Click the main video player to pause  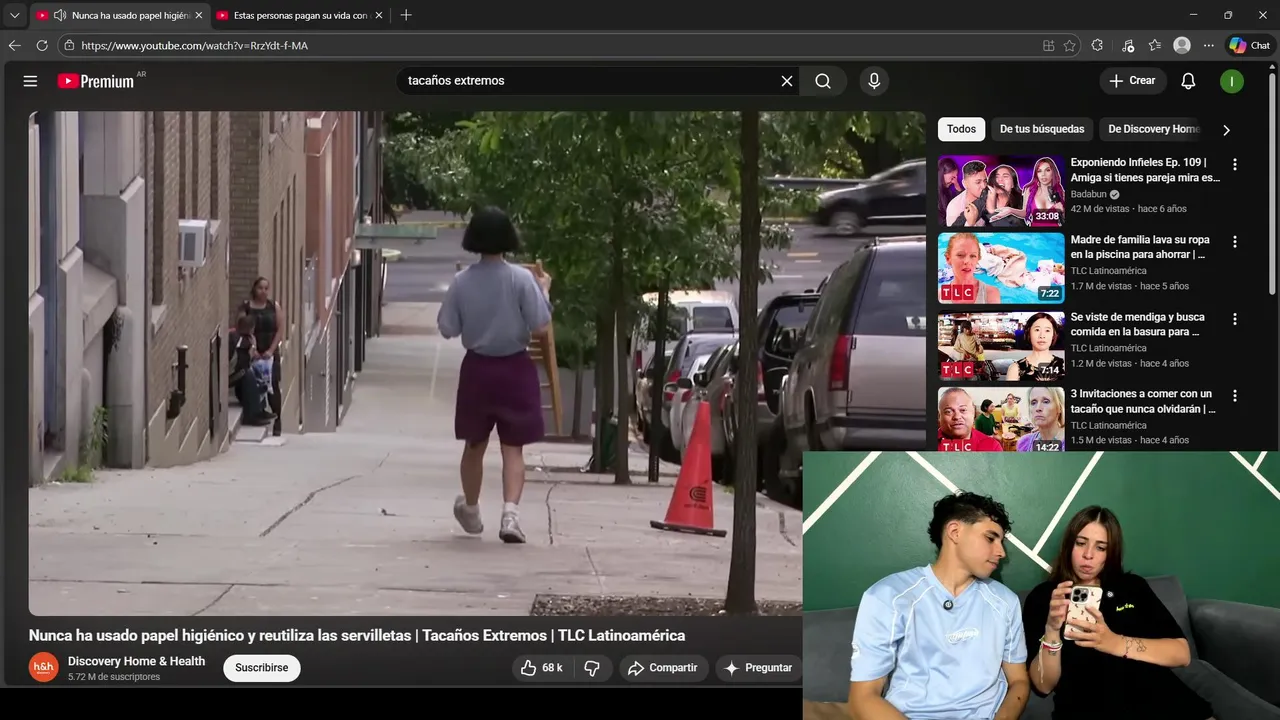(477, 363)
